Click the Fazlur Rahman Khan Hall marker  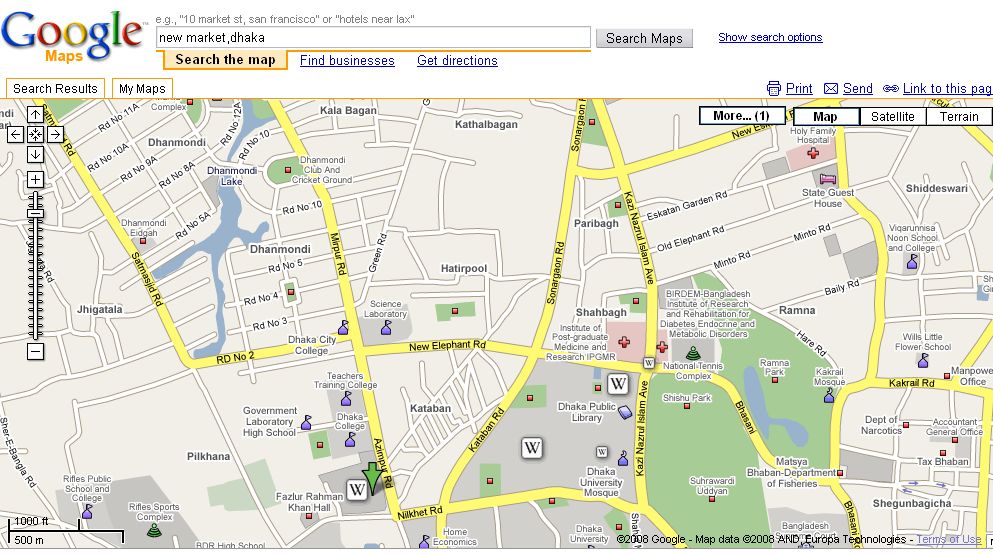[x=309, y=516]
